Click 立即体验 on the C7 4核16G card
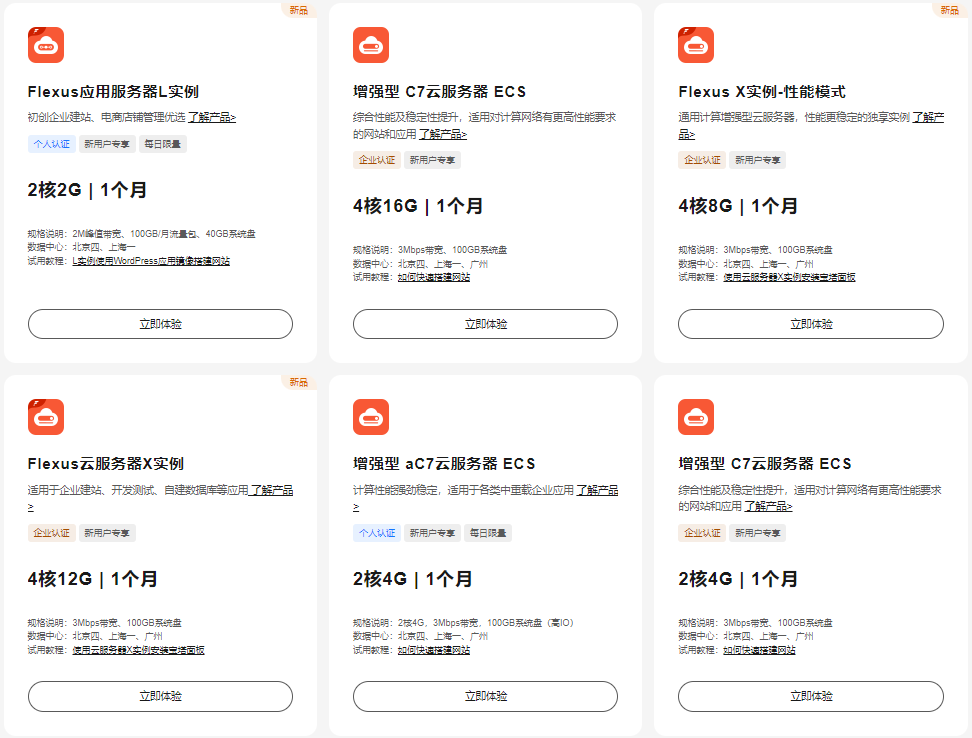This screenshot has width=972, height=738. coord(485,324)
